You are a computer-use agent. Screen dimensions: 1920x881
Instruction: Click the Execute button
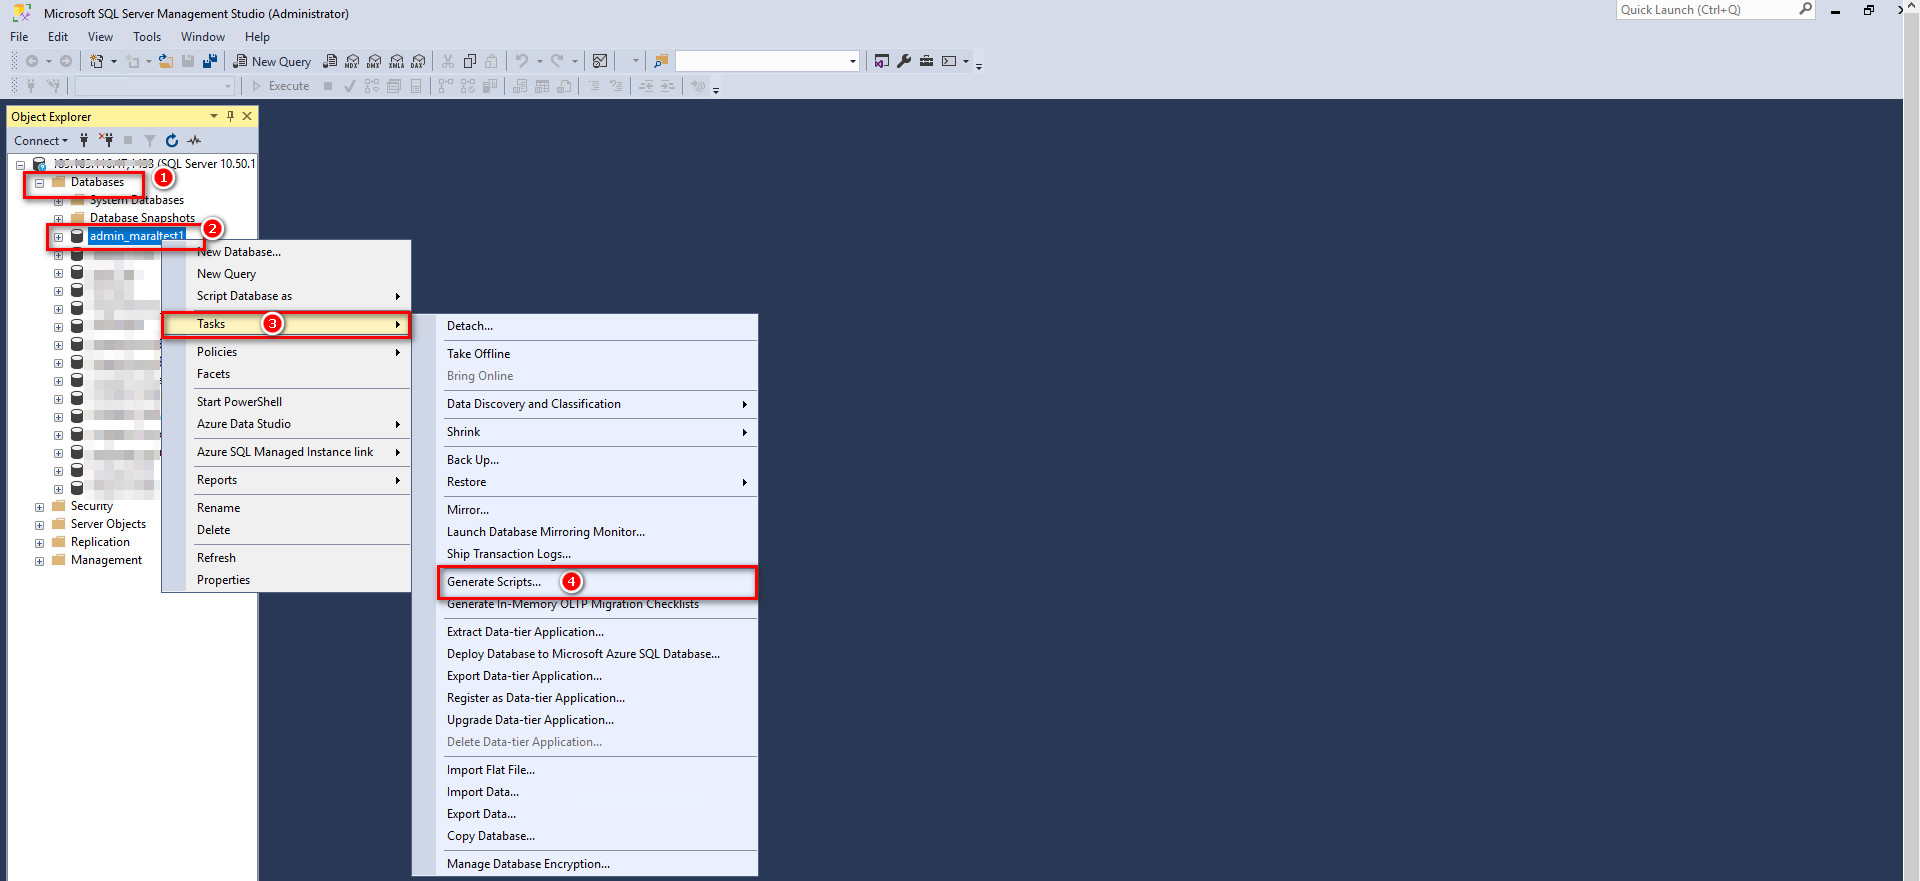click(x=281, y=86)
